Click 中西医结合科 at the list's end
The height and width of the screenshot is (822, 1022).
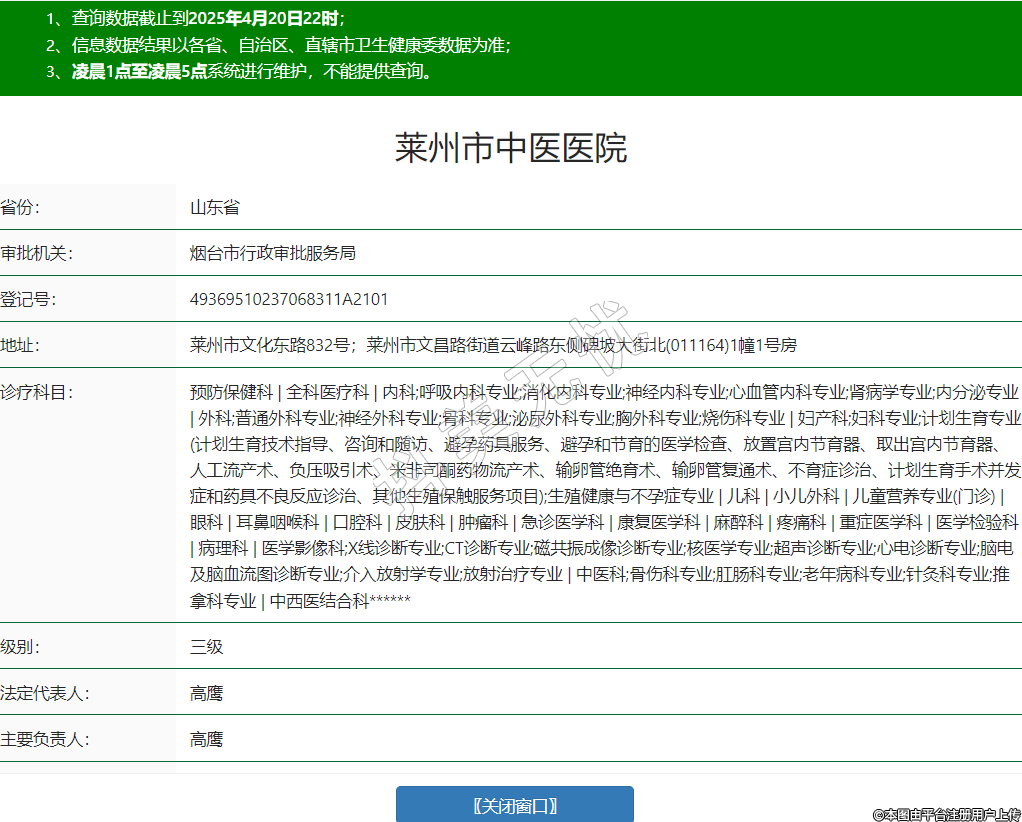(320, 600)
